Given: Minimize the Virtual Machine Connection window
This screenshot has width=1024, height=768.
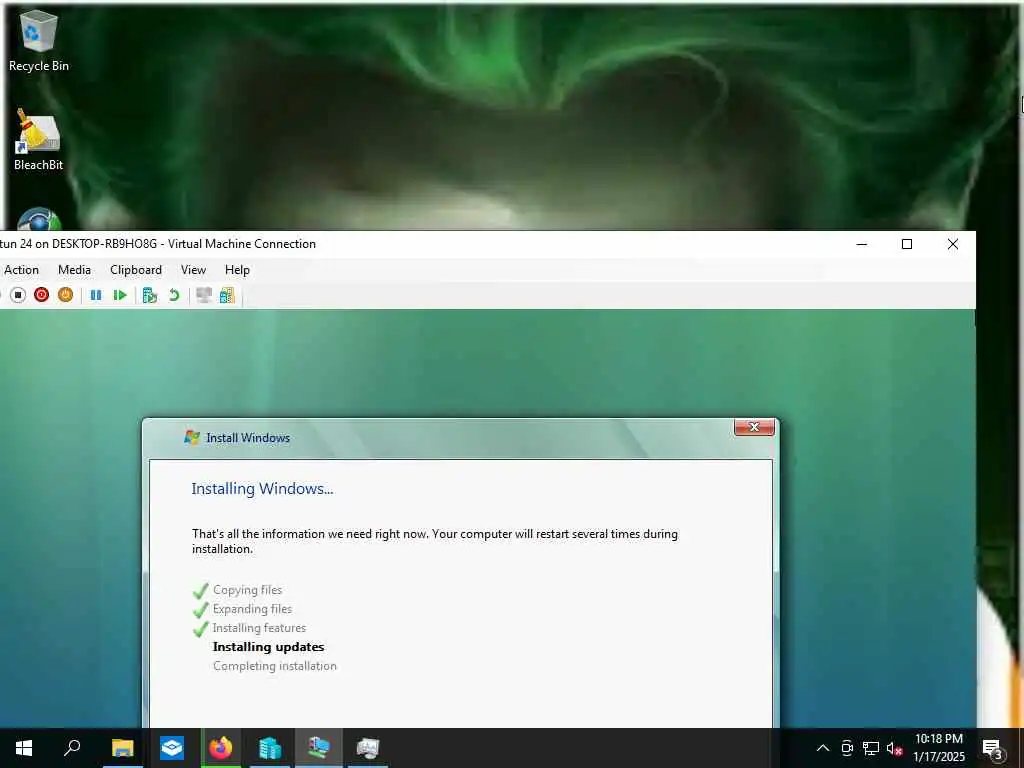Looking at the screenshot, I should click(862, 244).
